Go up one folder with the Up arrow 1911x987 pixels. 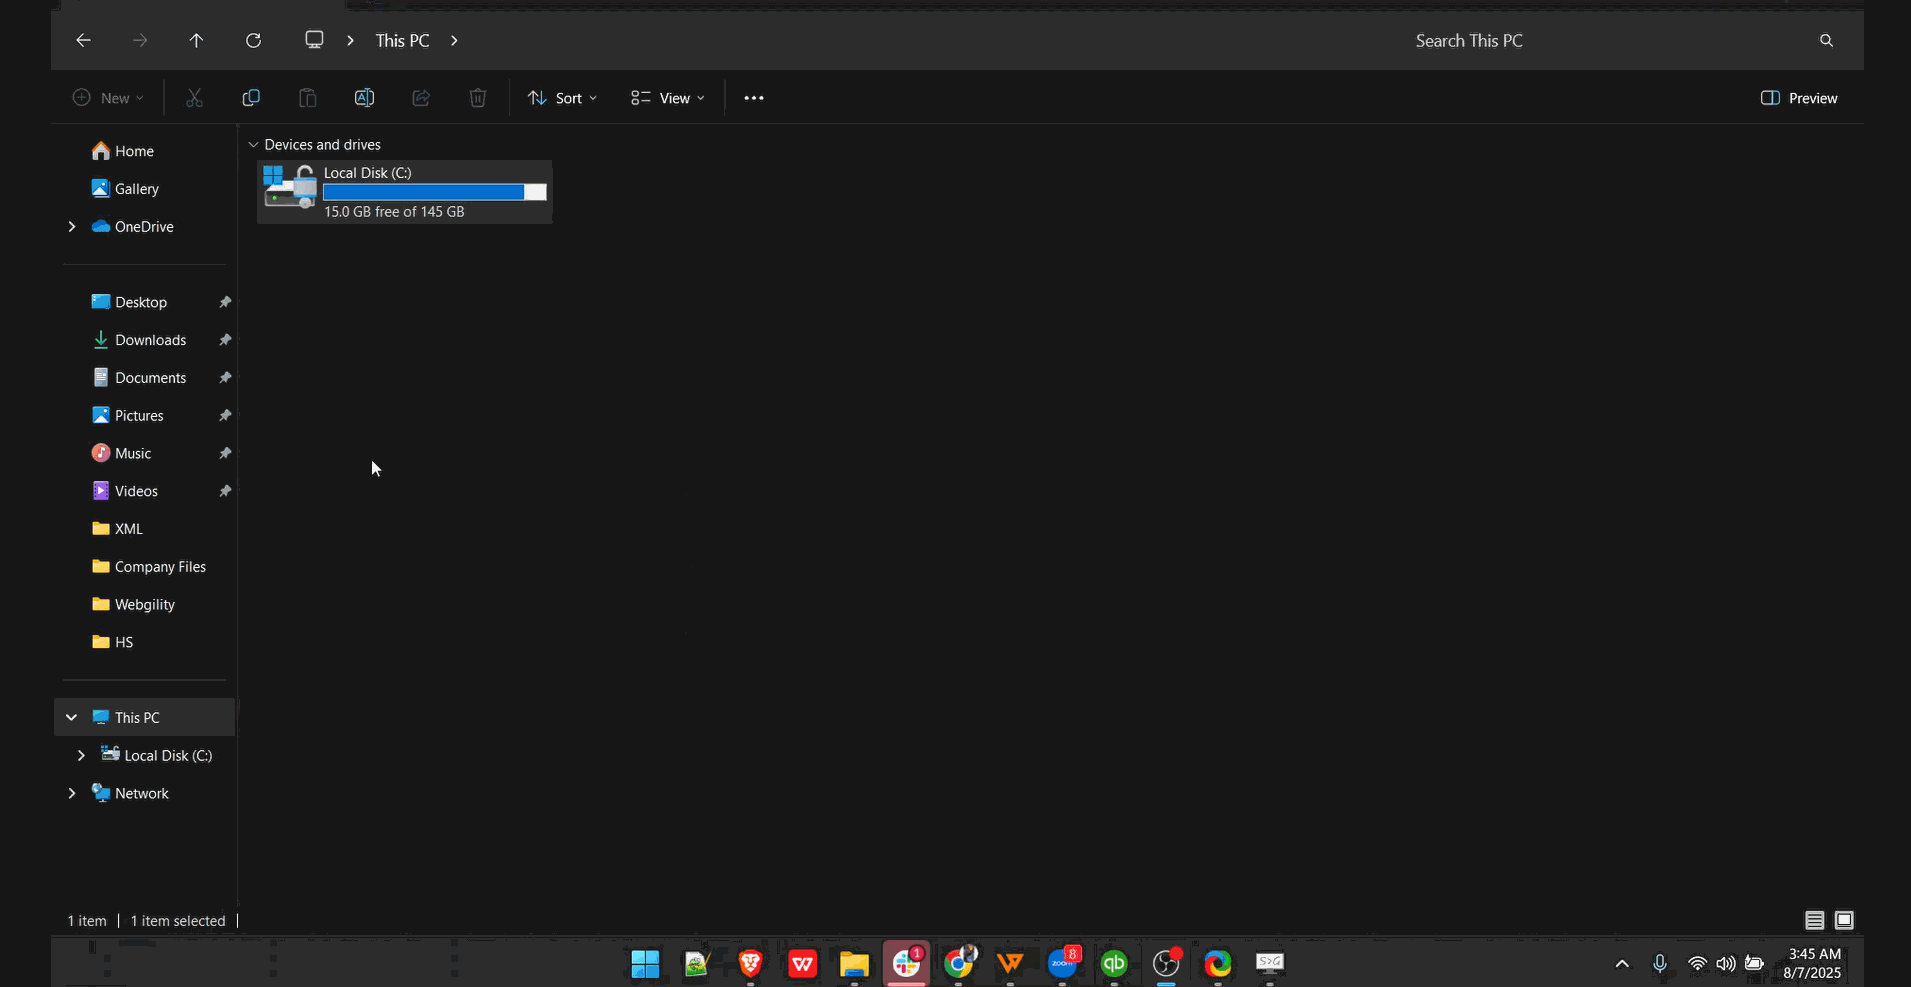point(196,40)
